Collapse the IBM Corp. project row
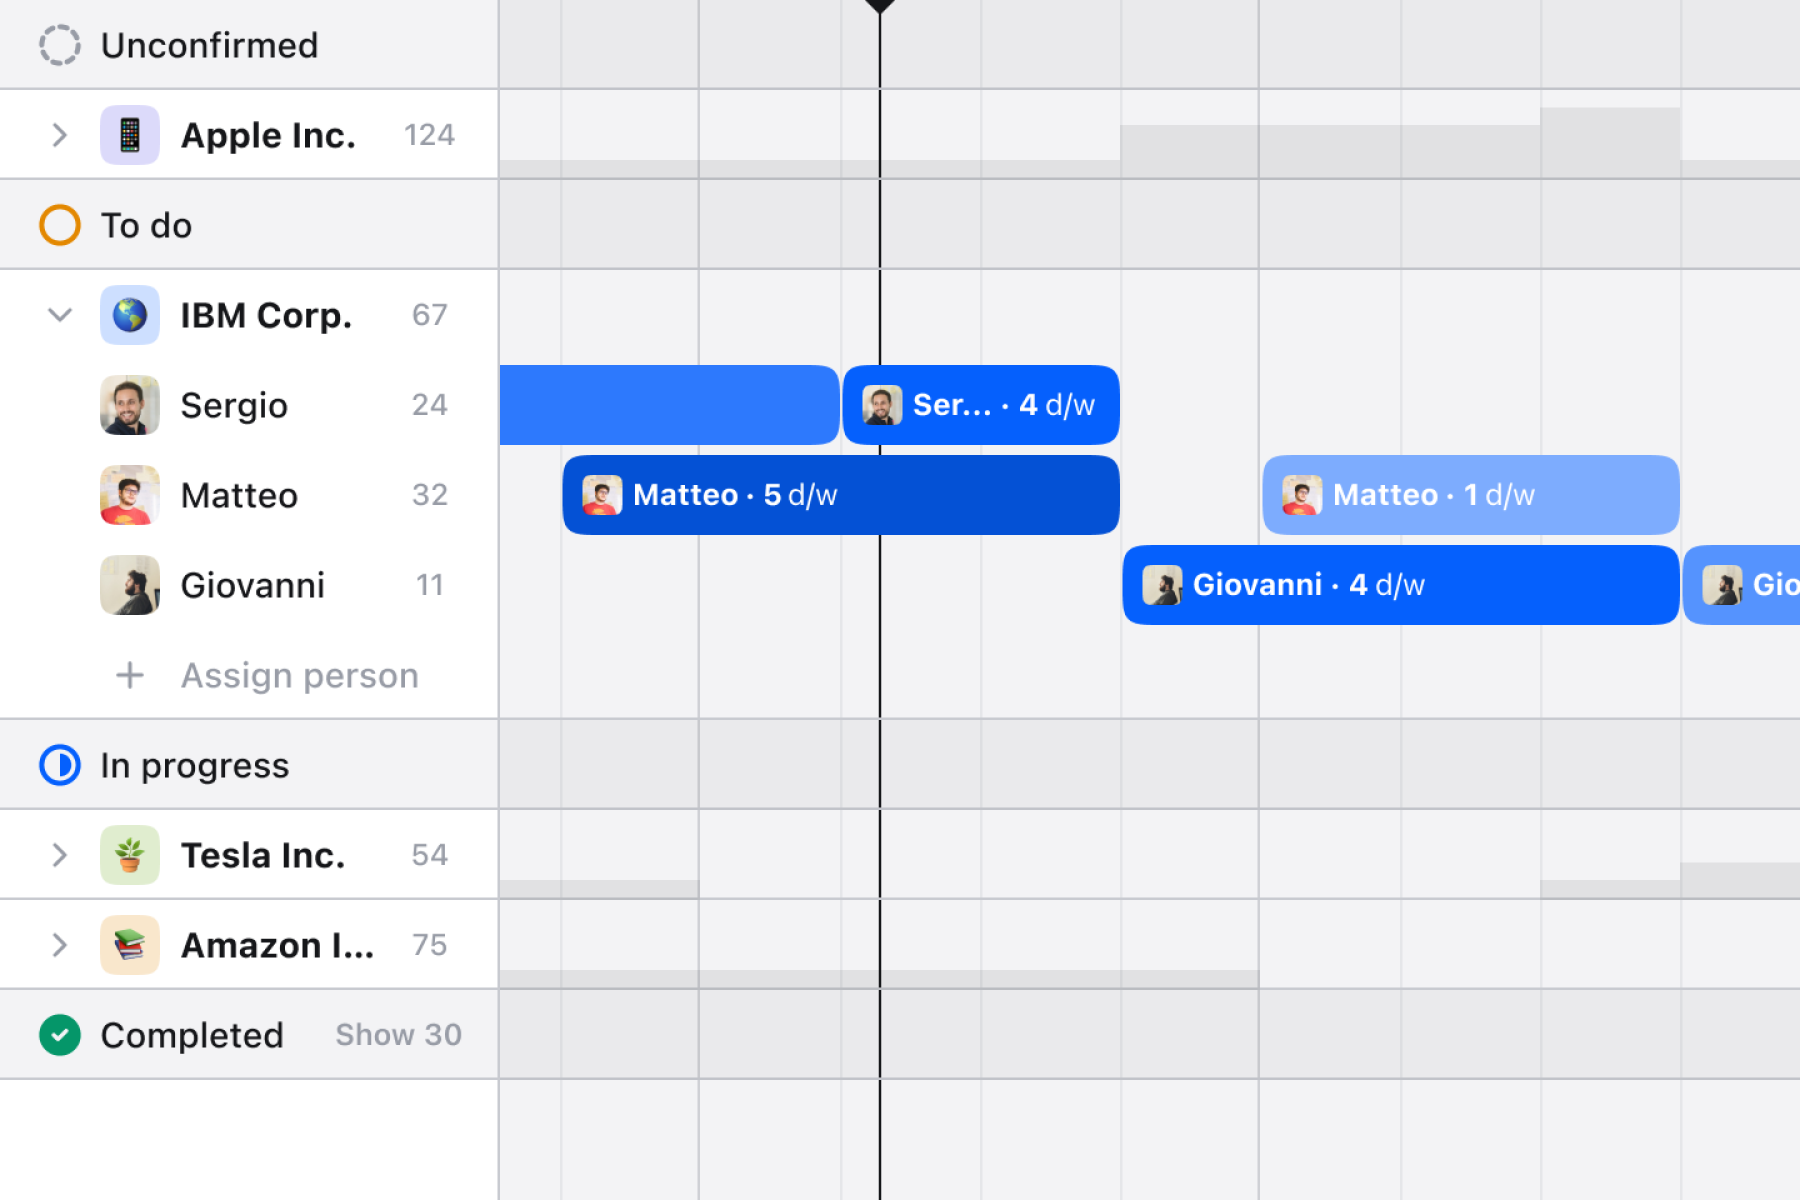 (x=60, y=315)
